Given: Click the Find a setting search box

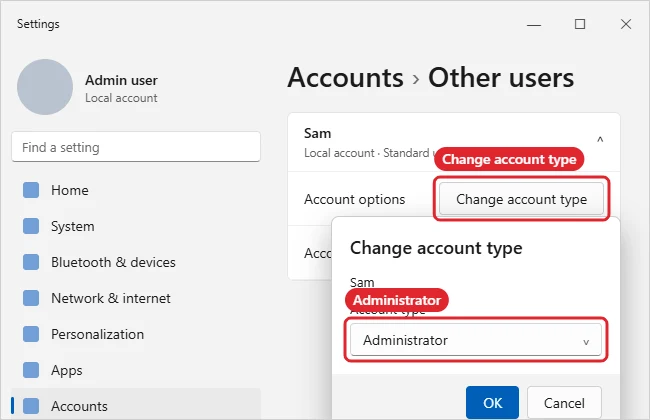Looking at the screenshot, I should point(136,147).
